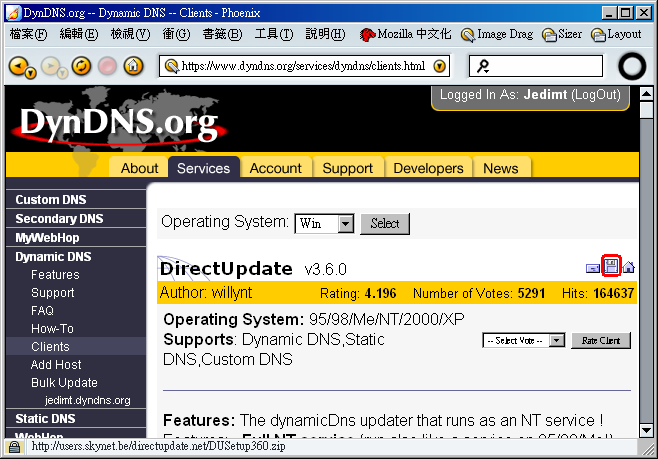Click the page icon in the URL bar
This screenshot has height=459, width=658.
(172, 66)
